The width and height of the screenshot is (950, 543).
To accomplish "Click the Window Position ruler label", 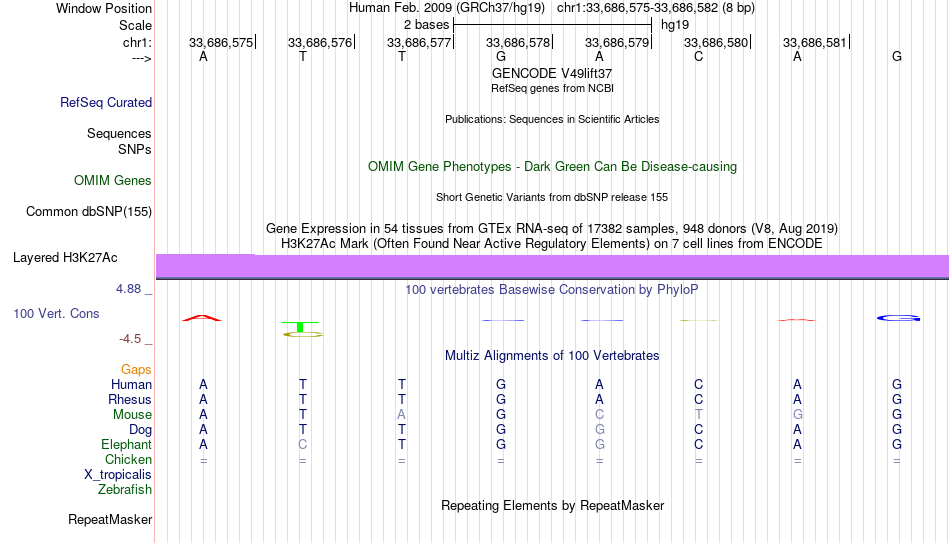I will (x=104, y=8).
